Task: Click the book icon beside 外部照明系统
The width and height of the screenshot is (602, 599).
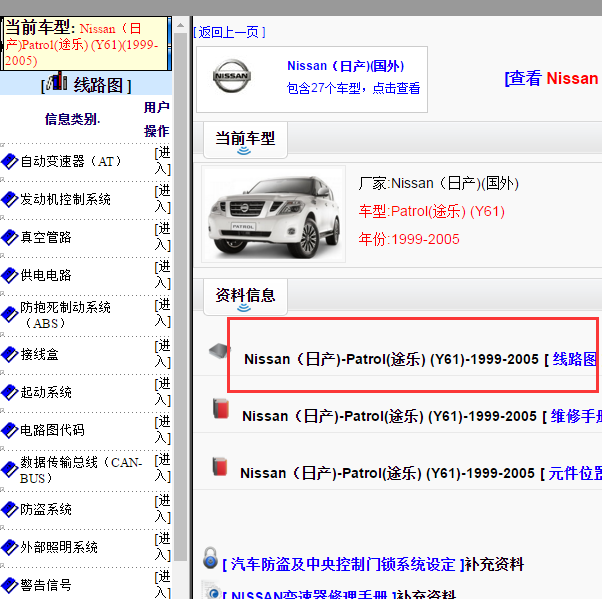Action: pos(10,547)
